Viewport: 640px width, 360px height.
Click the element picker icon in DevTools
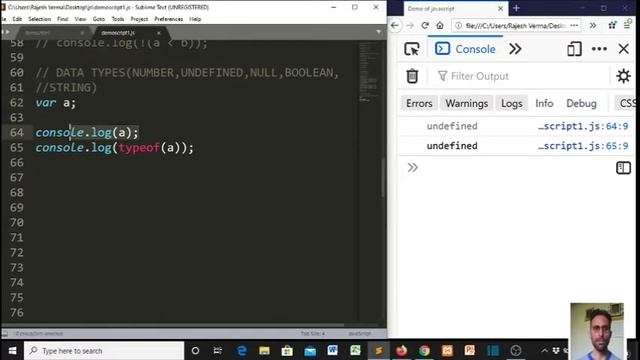(412, 49)
